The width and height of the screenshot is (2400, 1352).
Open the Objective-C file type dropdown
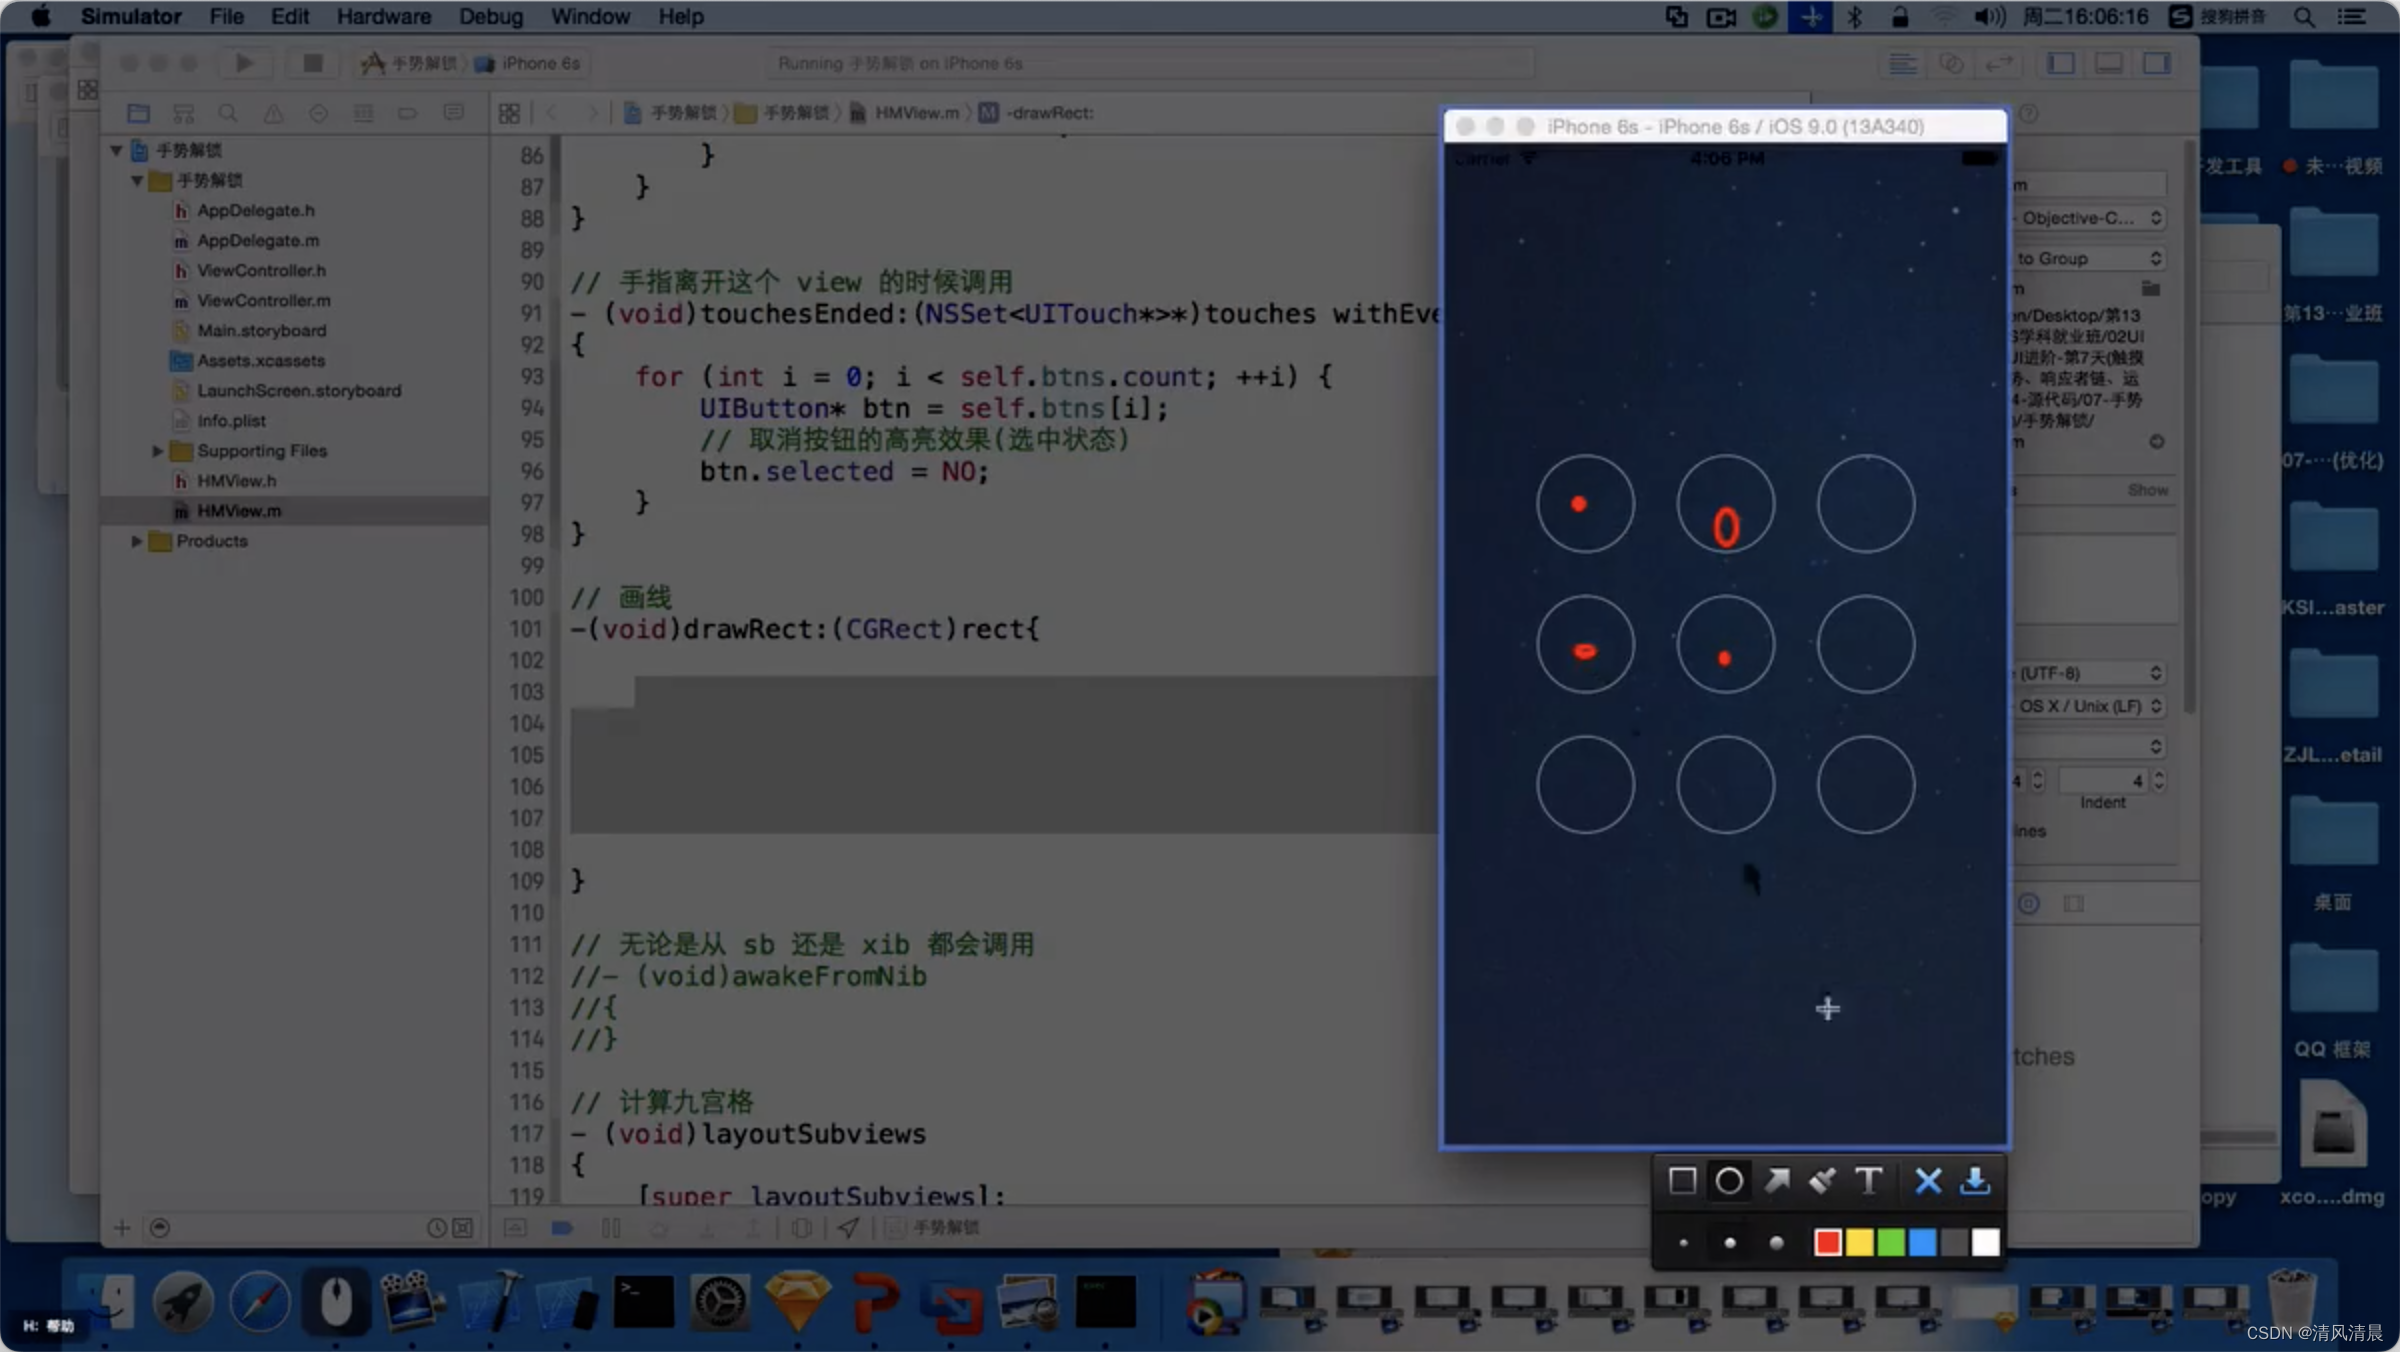click(x=2089, y=218)
